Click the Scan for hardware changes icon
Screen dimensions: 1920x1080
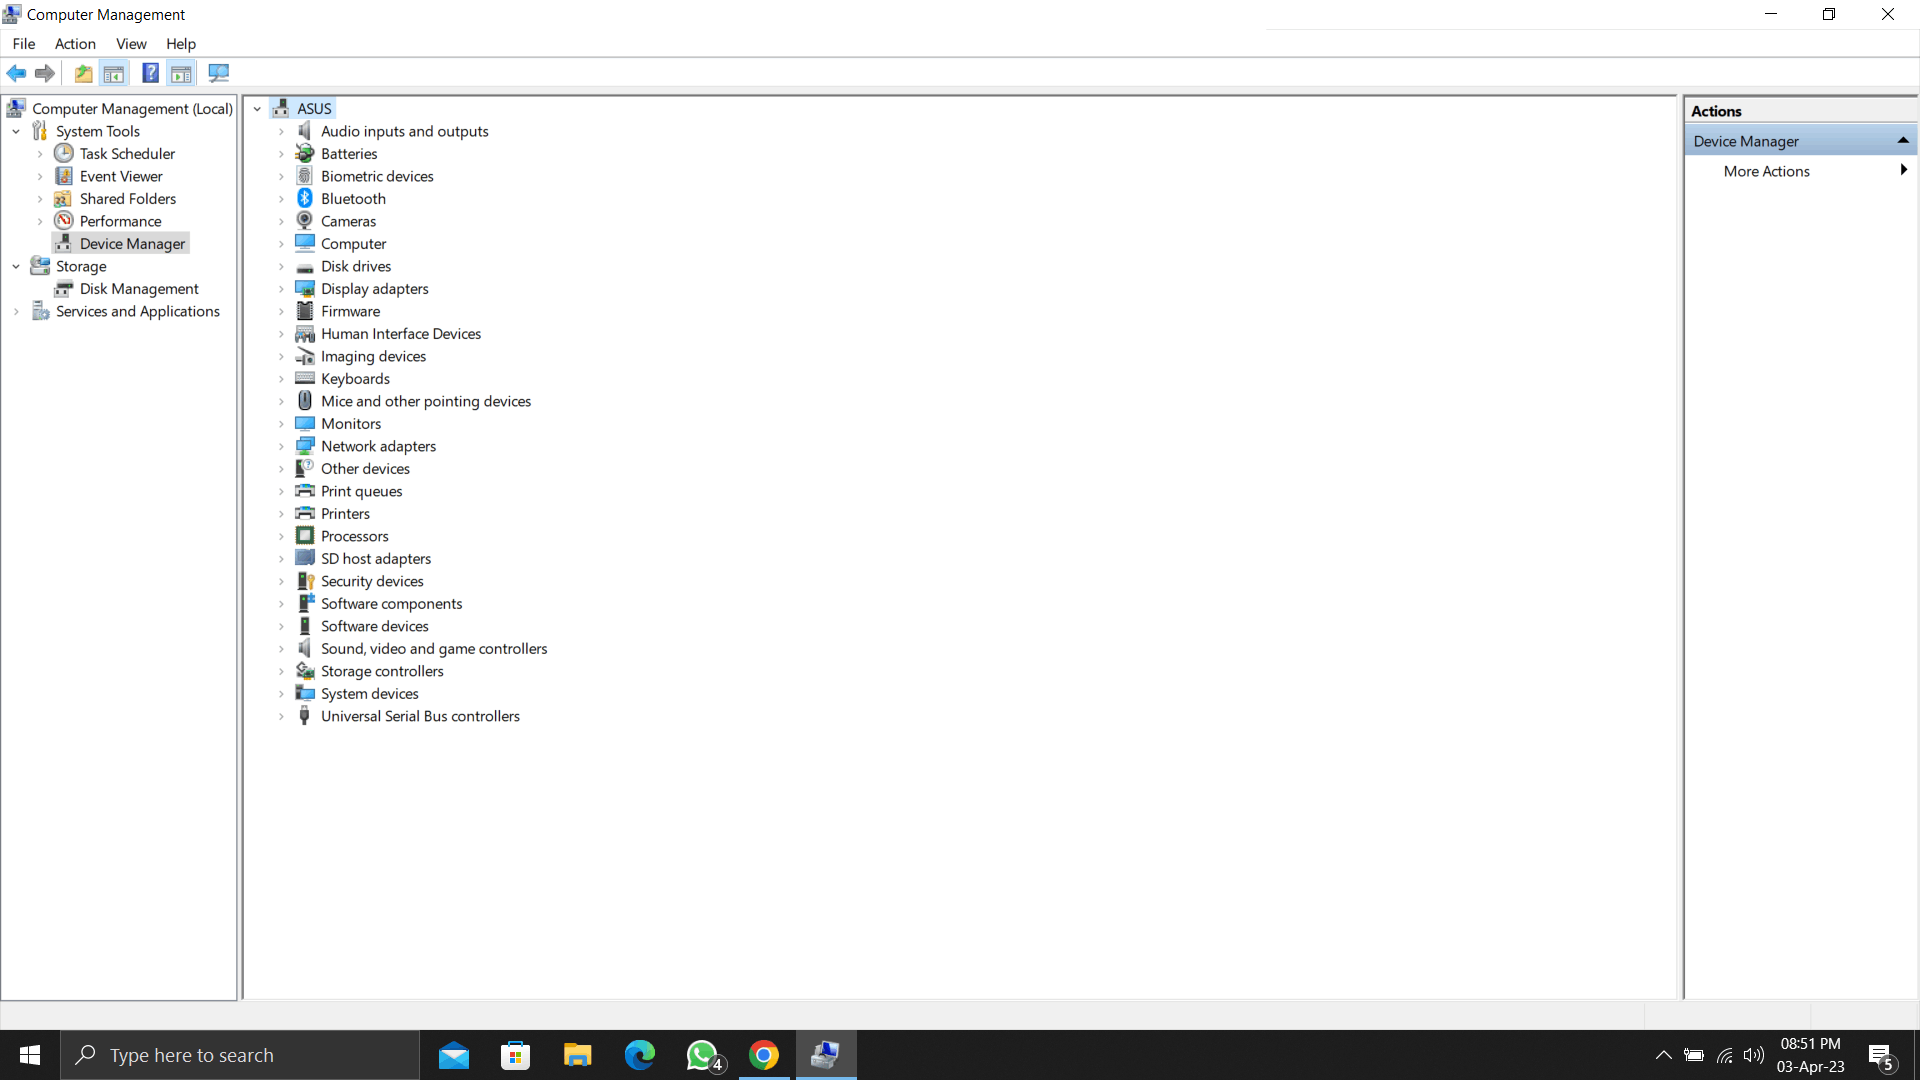(218, 73)
